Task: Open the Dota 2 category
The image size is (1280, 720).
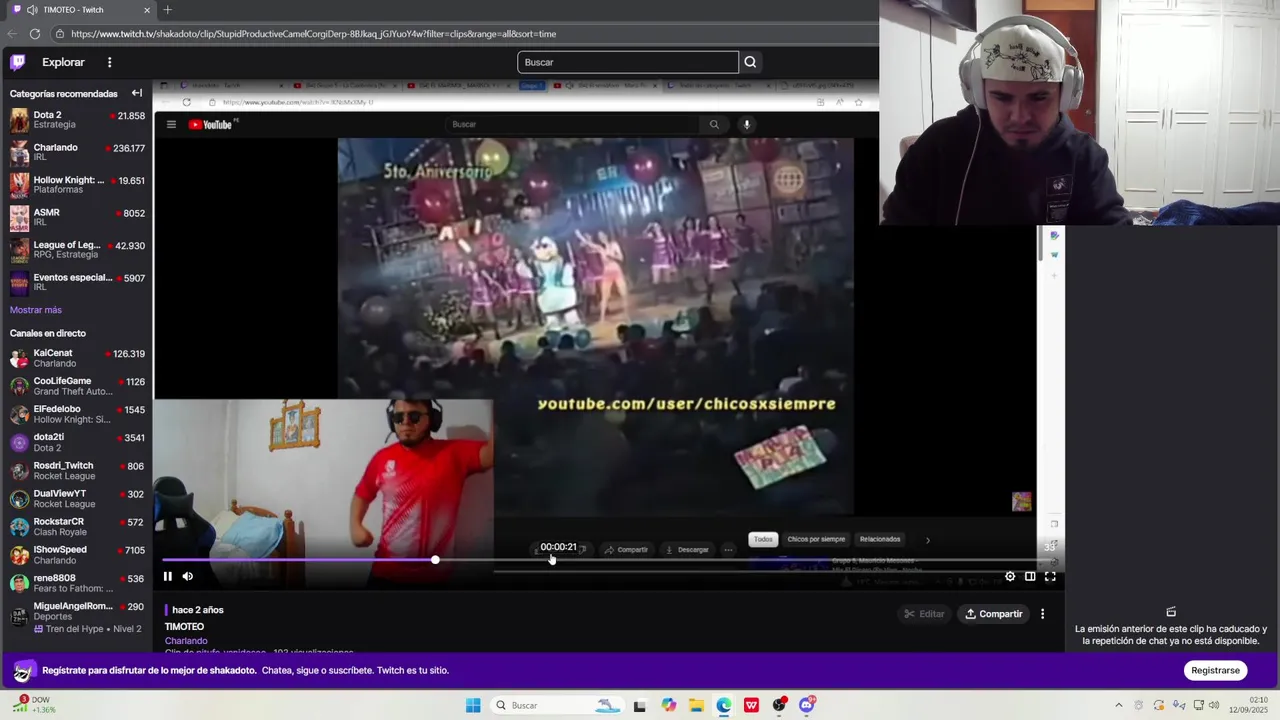Action: pos(77,120)
